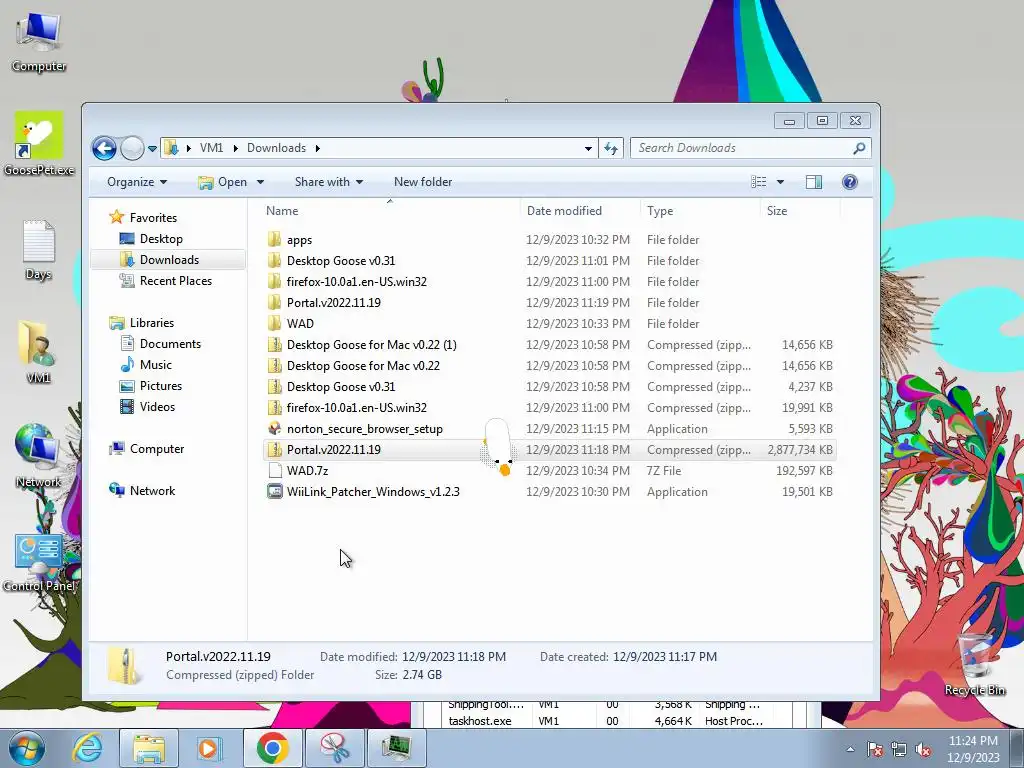This screenshot has width=1024, height=768.
Task: Open the view options dropdown arrow
Action: 780,182
